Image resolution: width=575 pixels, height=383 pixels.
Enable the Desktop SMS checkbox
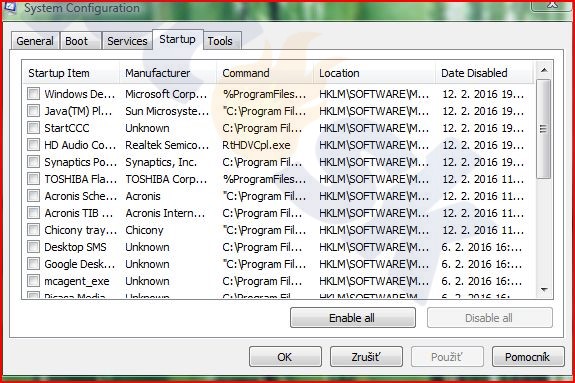pos(33,247)
